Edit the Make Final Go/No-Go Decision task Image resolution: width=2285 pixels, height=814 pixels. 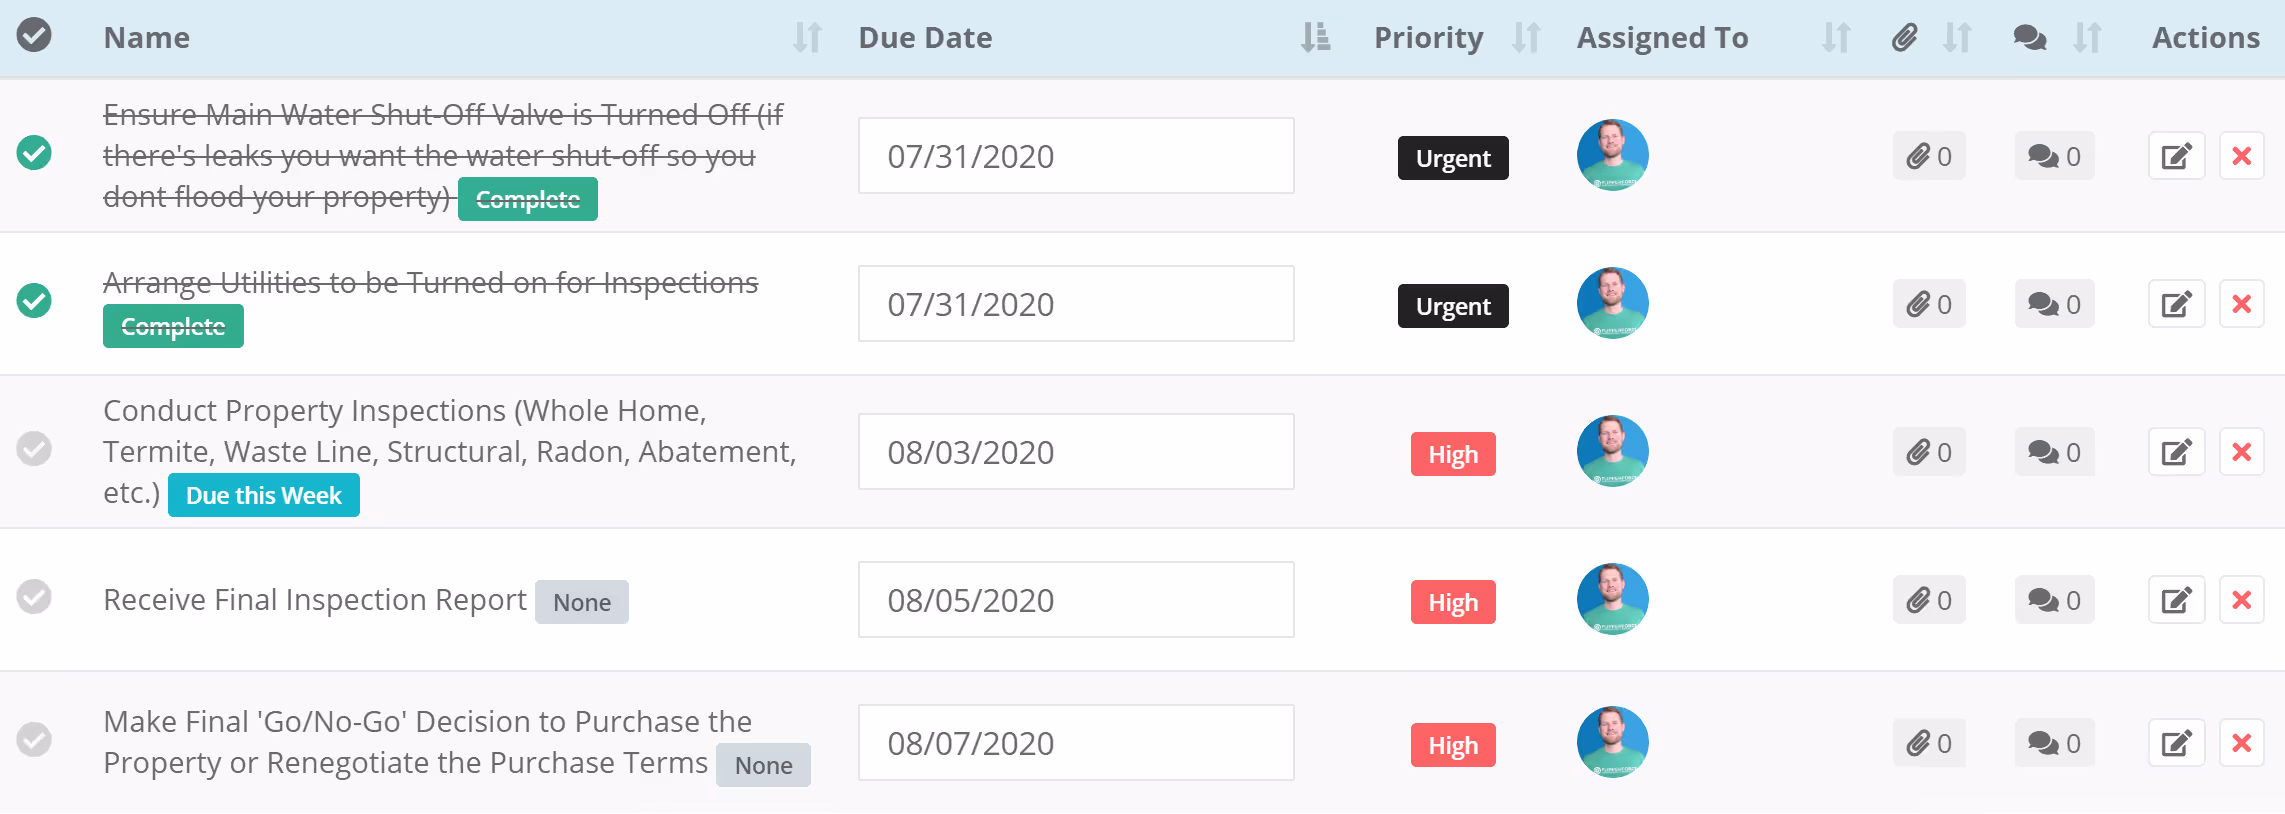pos(2176,744)
